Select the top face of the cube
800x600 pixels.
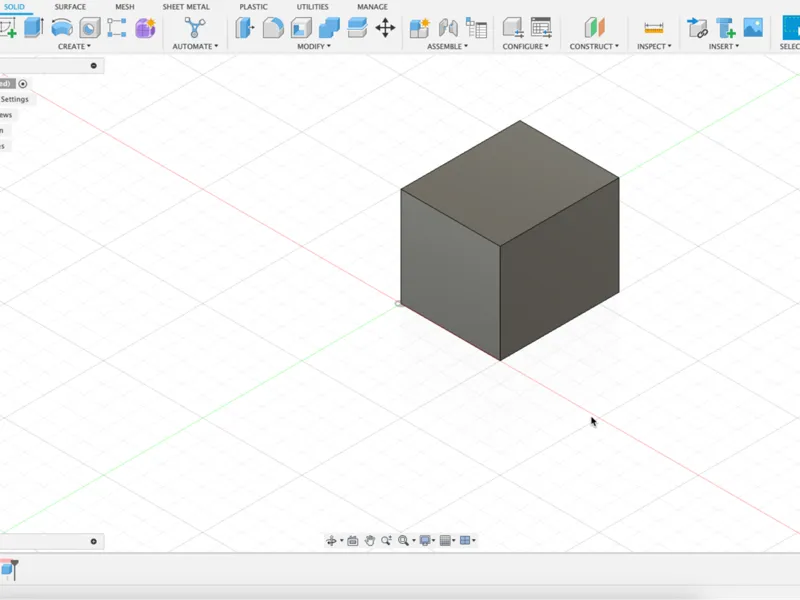pos(510,183)
